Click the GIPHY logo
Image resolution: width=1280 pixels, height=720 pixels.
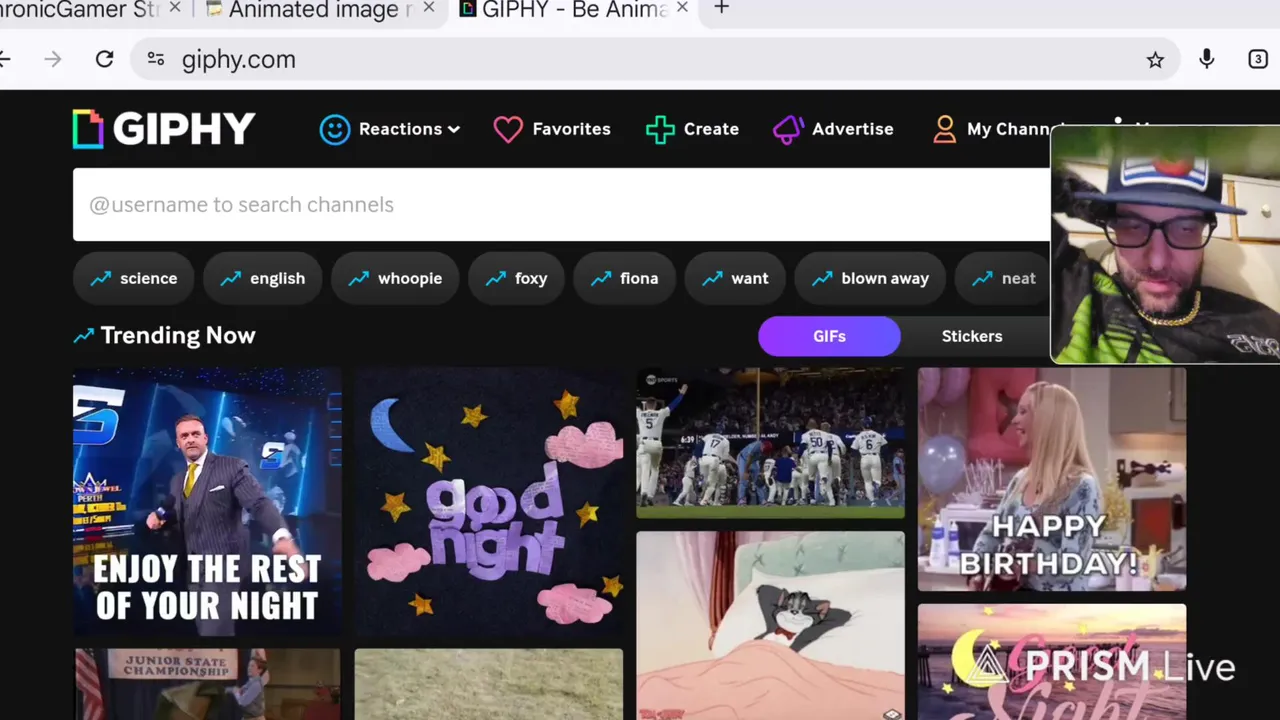(164, 129)
